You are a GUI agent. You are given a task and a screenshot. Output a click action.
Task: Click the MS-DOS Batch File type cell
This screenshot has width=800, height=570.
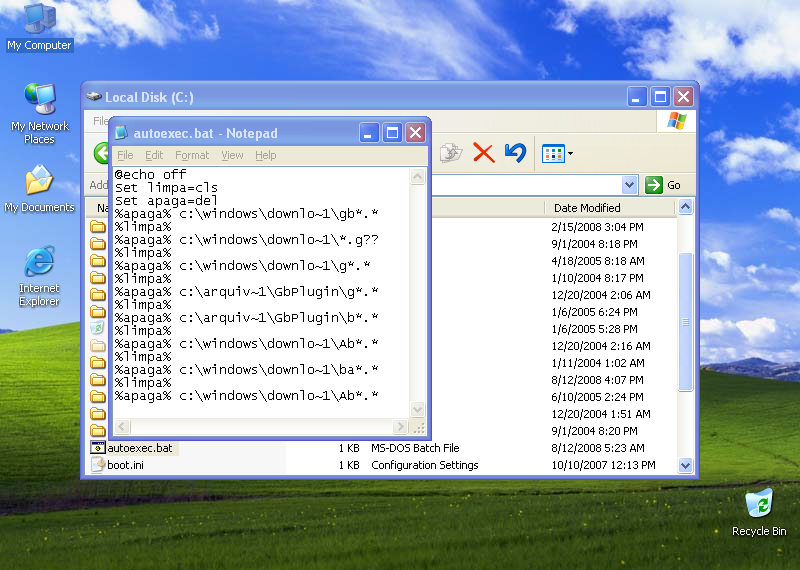[x=415, y=448]
